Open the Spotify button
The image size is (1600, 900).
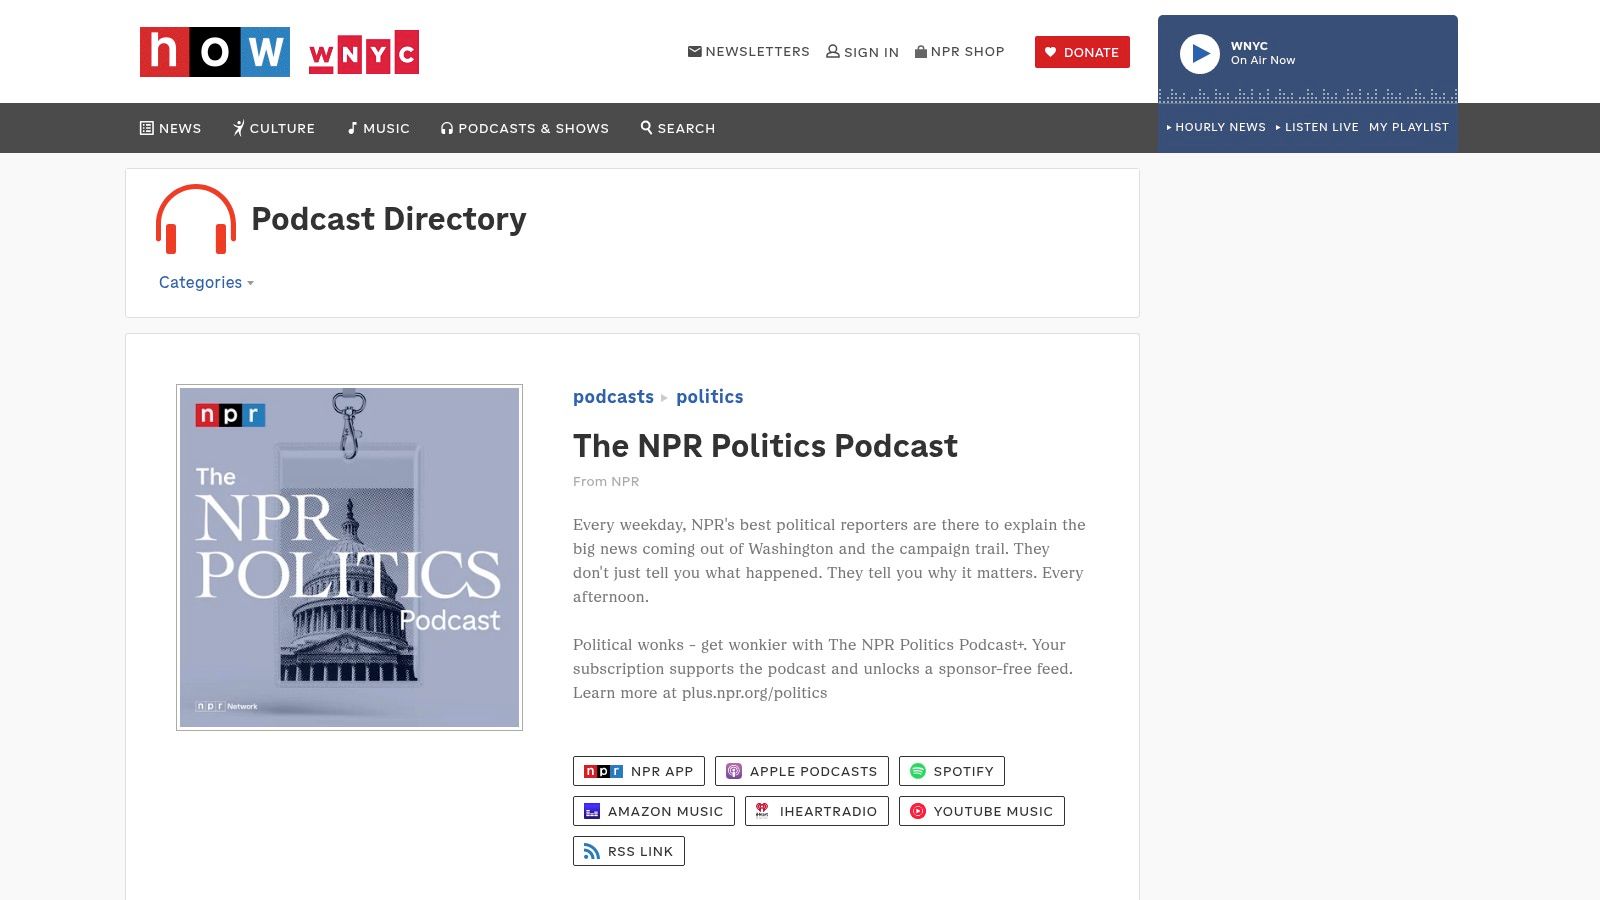[x=952, y=771]
